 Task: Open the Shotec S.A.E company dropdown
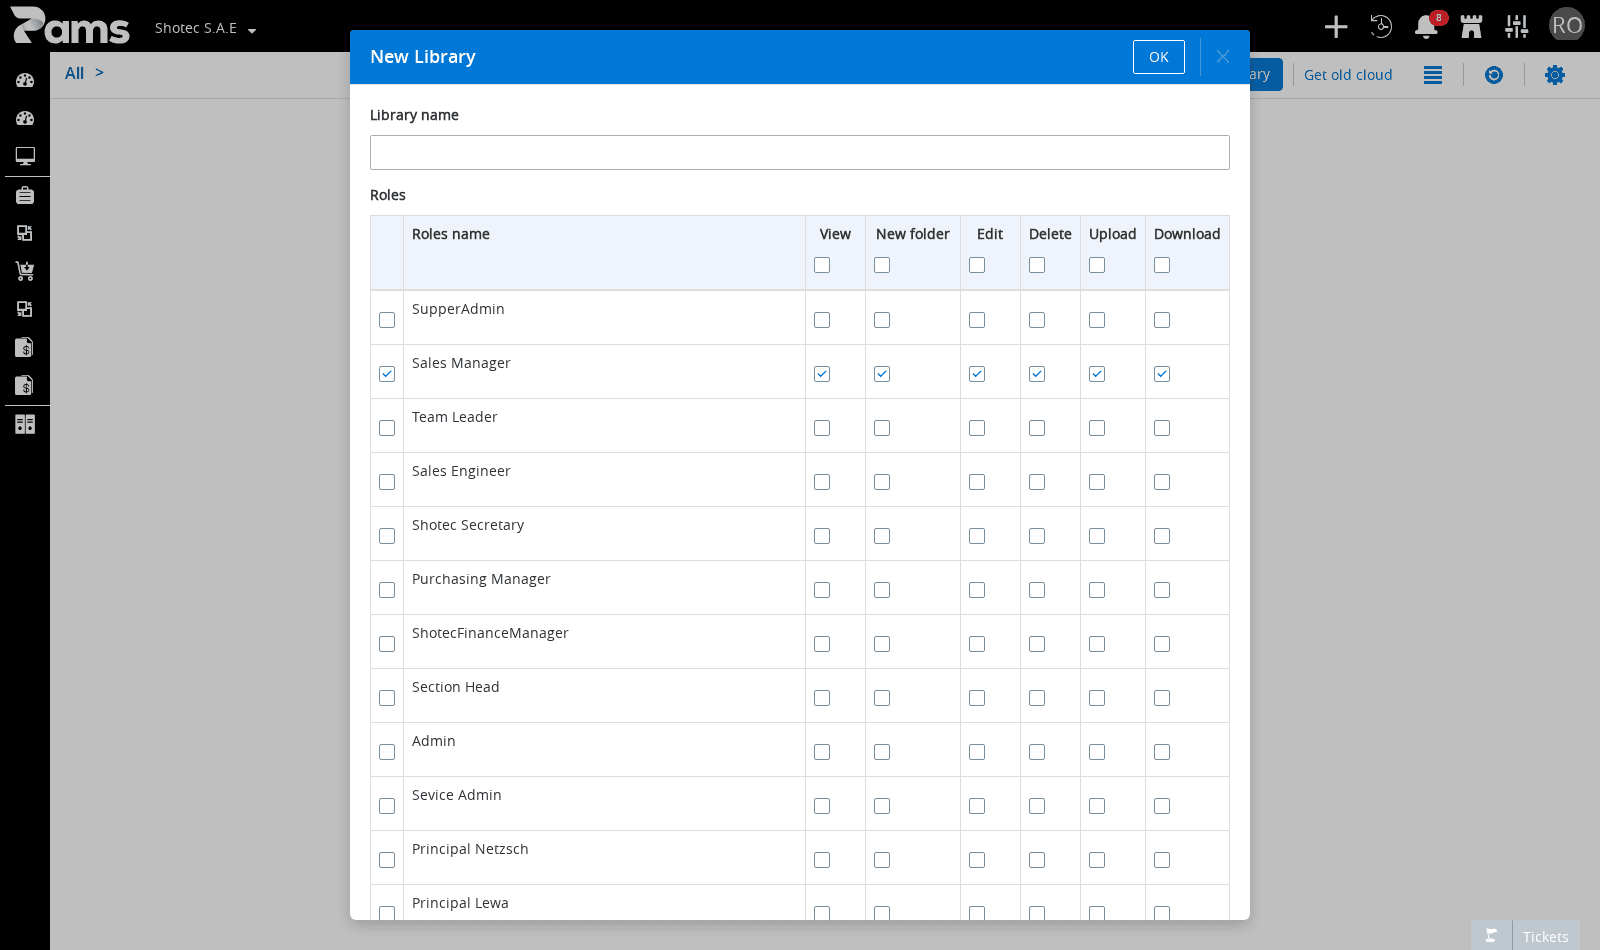(205, 28)
